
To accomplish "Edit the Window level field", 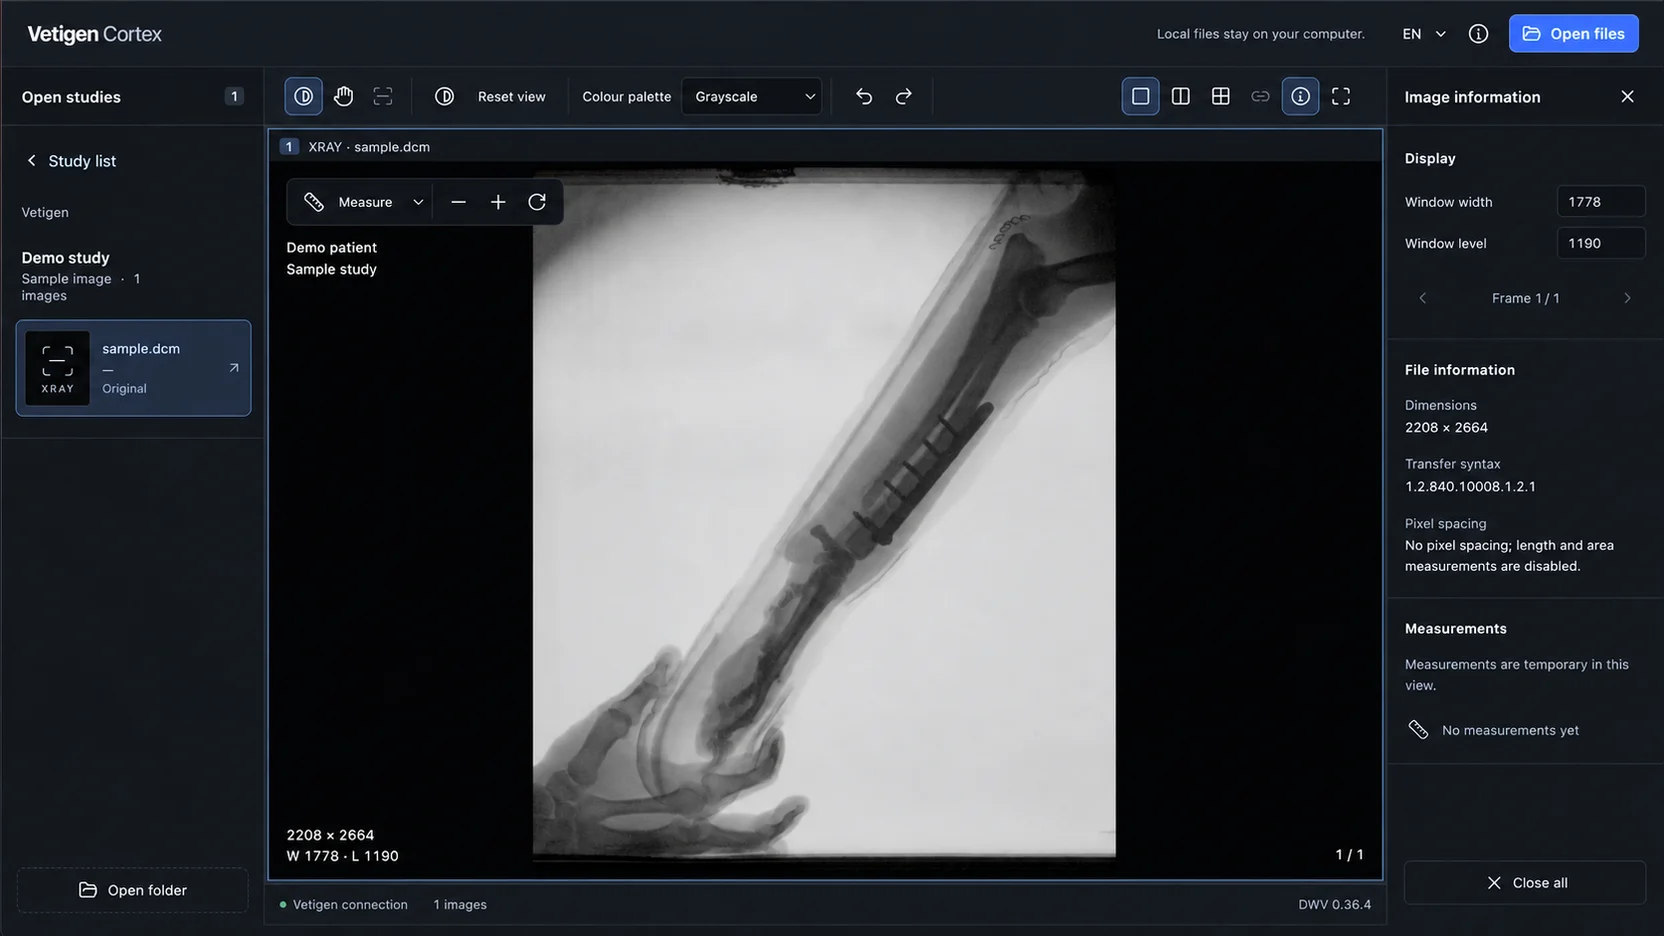I will click(x=1600, y=243).
